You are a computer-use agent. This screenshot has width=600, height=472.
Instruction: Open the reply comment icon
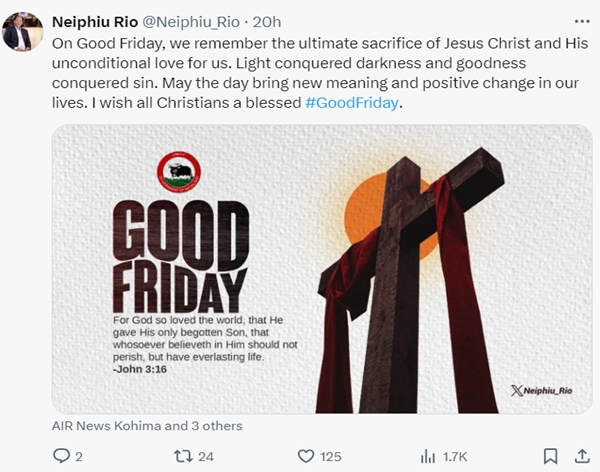point(61,456)
